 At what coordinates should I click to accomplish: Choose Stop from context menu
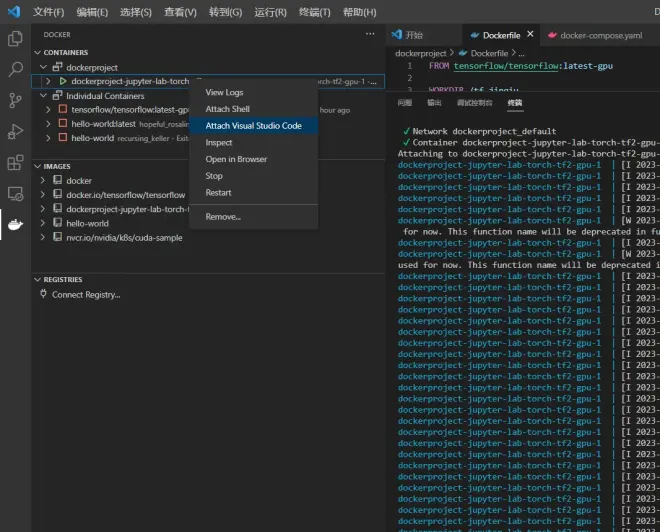tap(253, 176)
